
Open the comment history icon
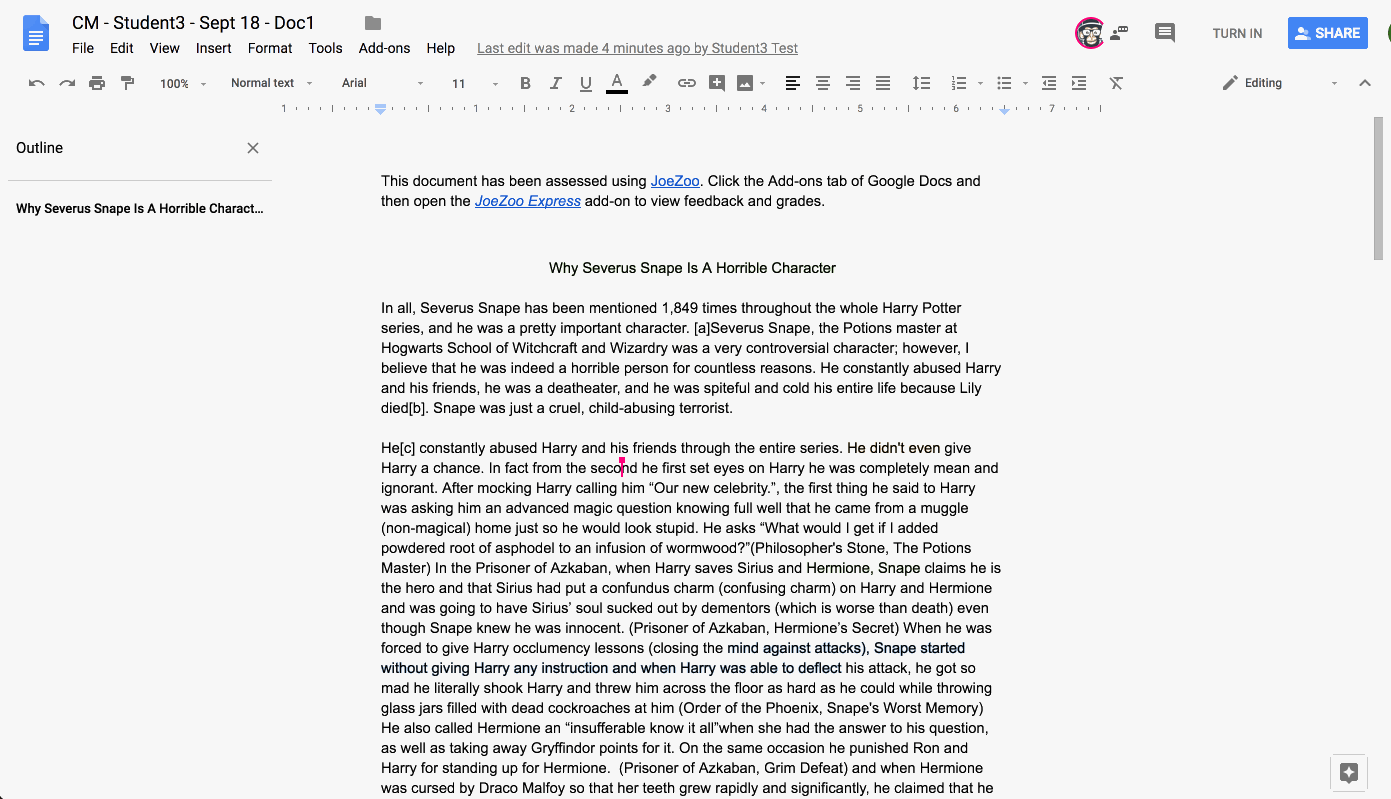click(1165, 33)
